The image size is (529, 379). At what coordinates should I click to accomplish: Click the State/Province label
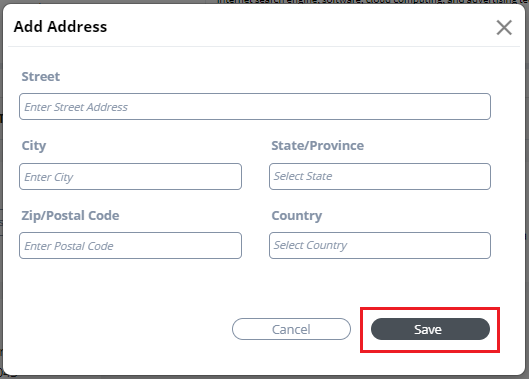317,146
